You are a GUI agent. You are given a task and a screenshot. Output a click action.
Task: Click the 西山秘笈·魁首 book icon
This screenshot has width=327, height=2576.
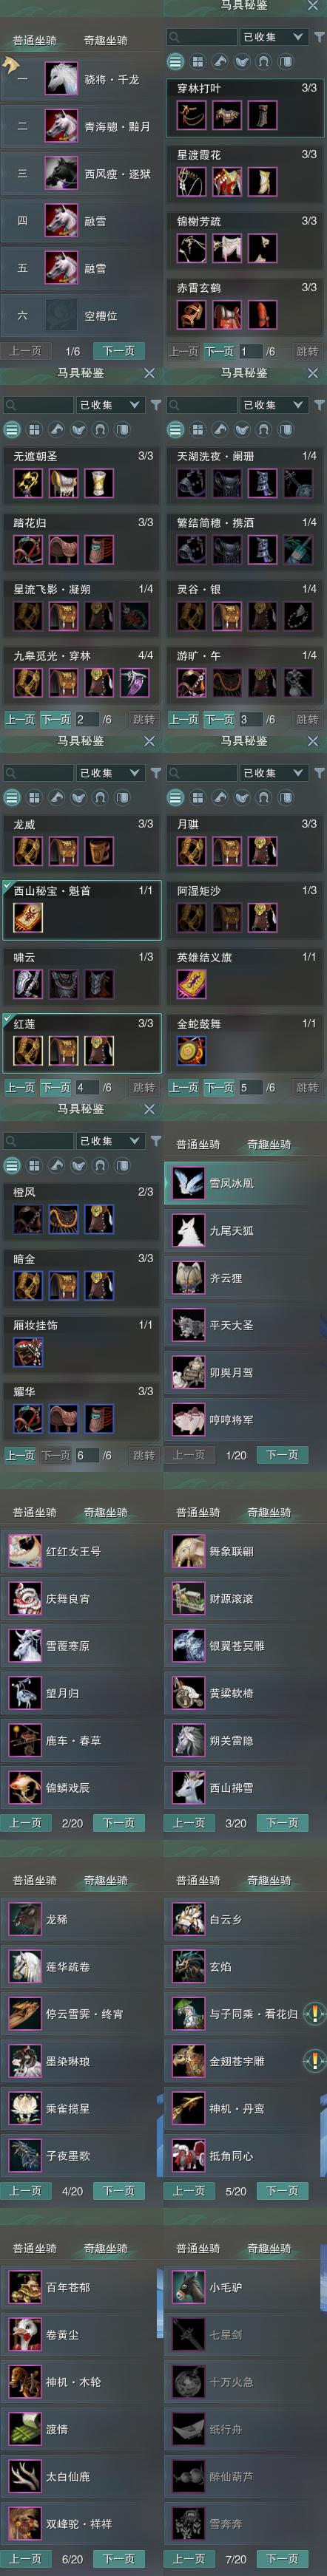(28, 916)
